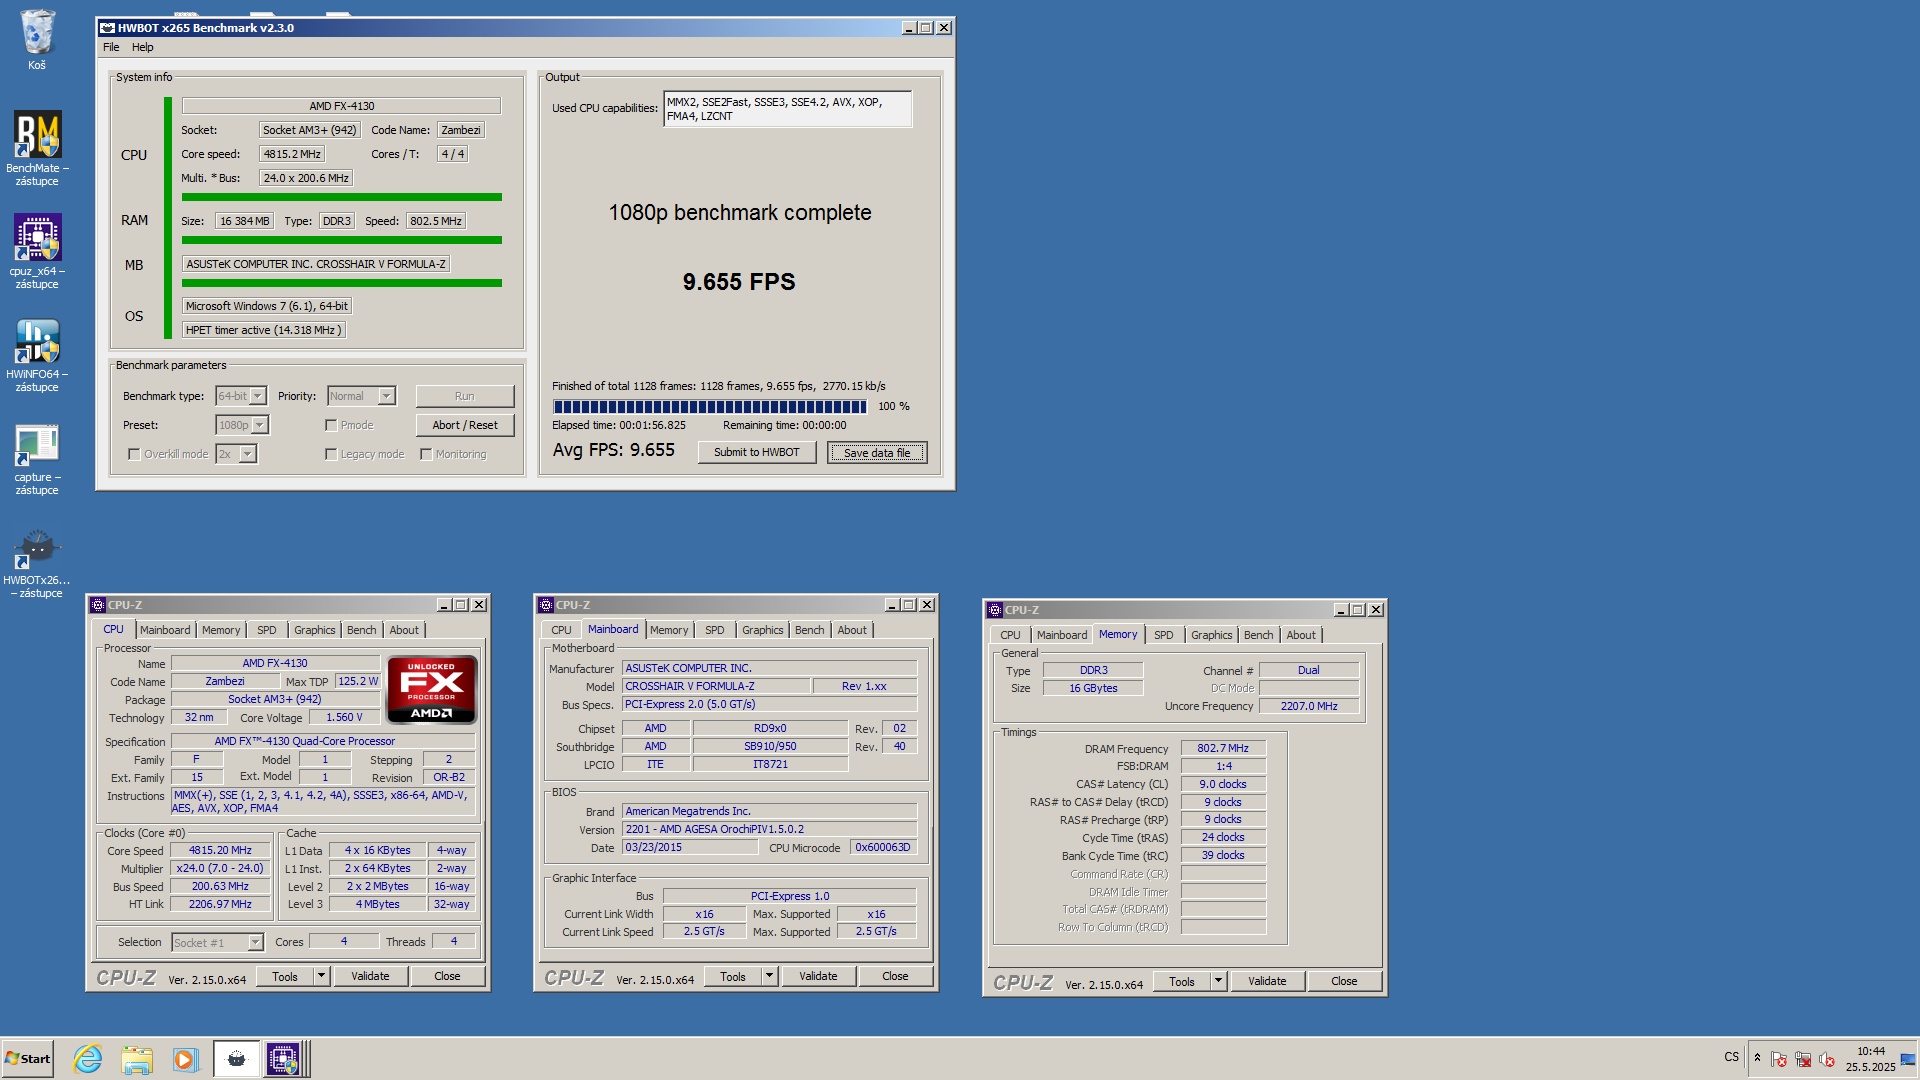
Task: Toggle the Monitoring checkbox
Action: tap(426, 454)
